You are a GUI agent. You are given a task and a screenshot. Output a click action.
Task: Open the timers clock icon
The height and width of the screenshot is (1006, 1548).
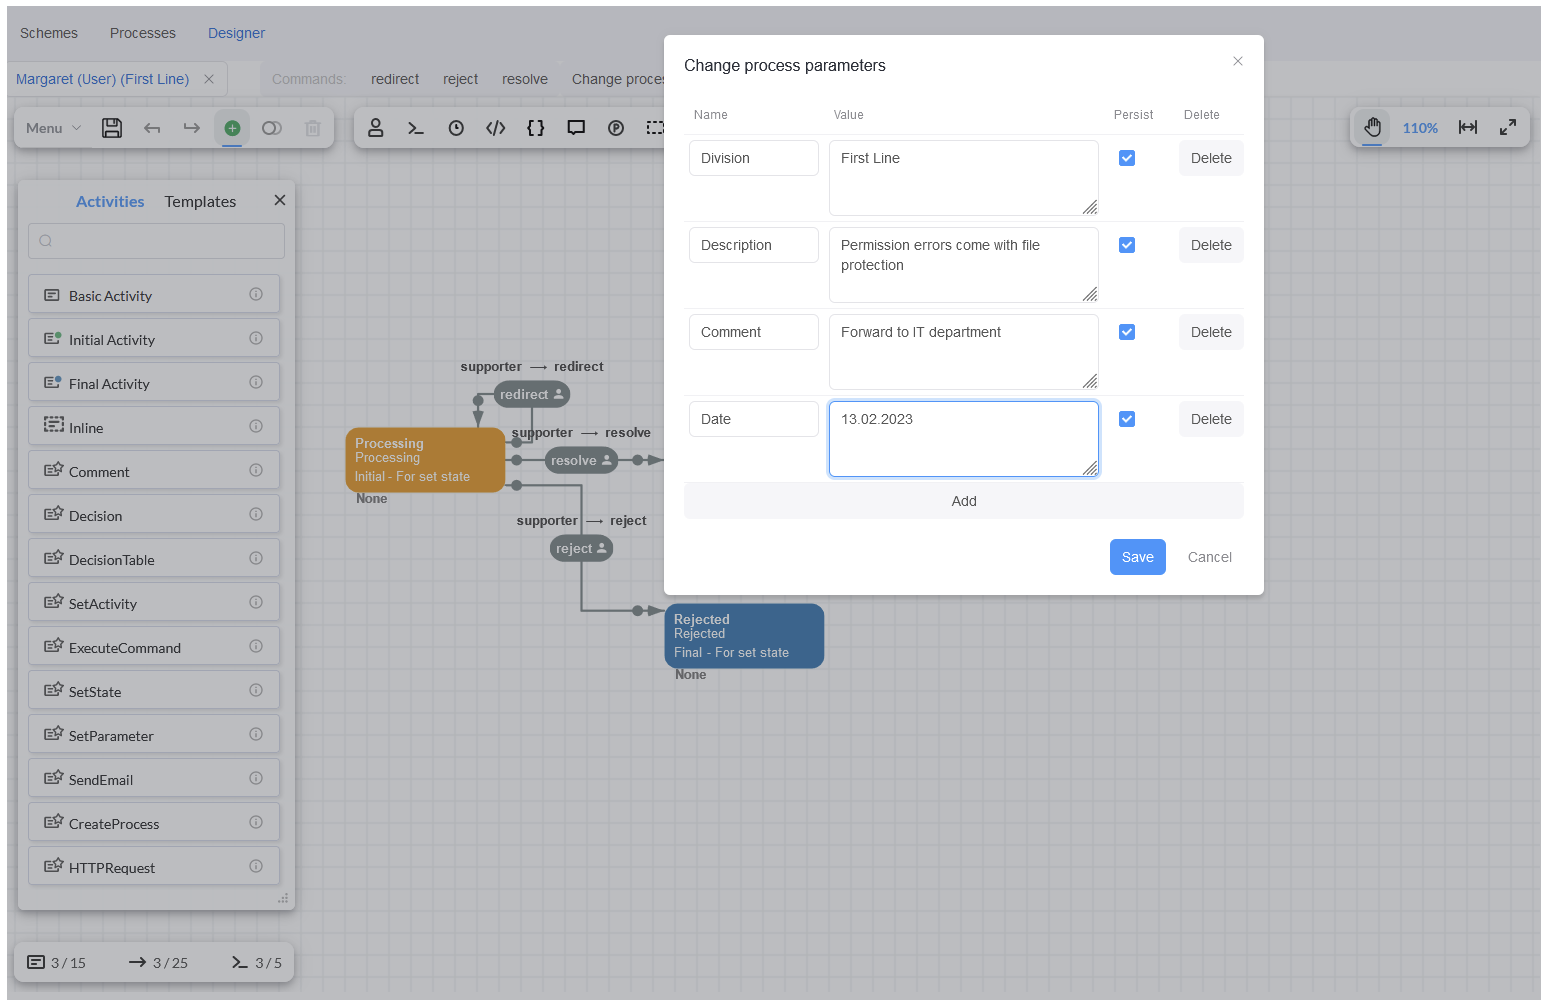pos(456,128)
